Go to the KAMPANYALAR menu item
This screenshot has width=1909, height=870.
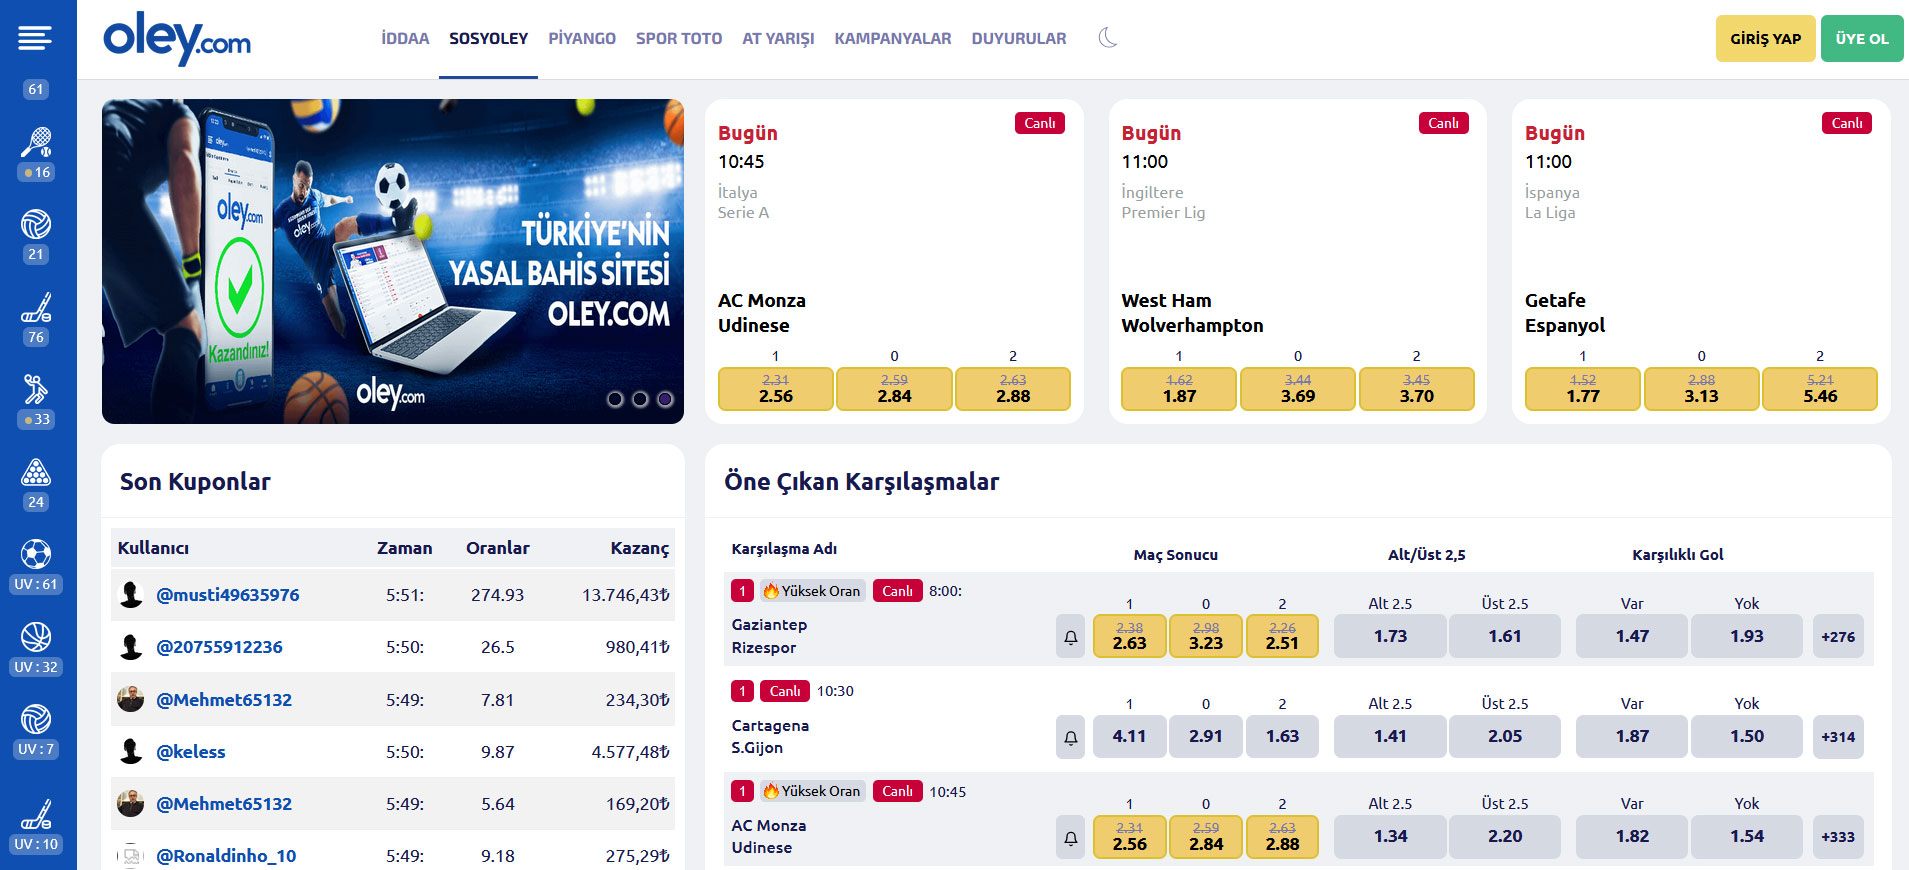(x=893, y=38)
